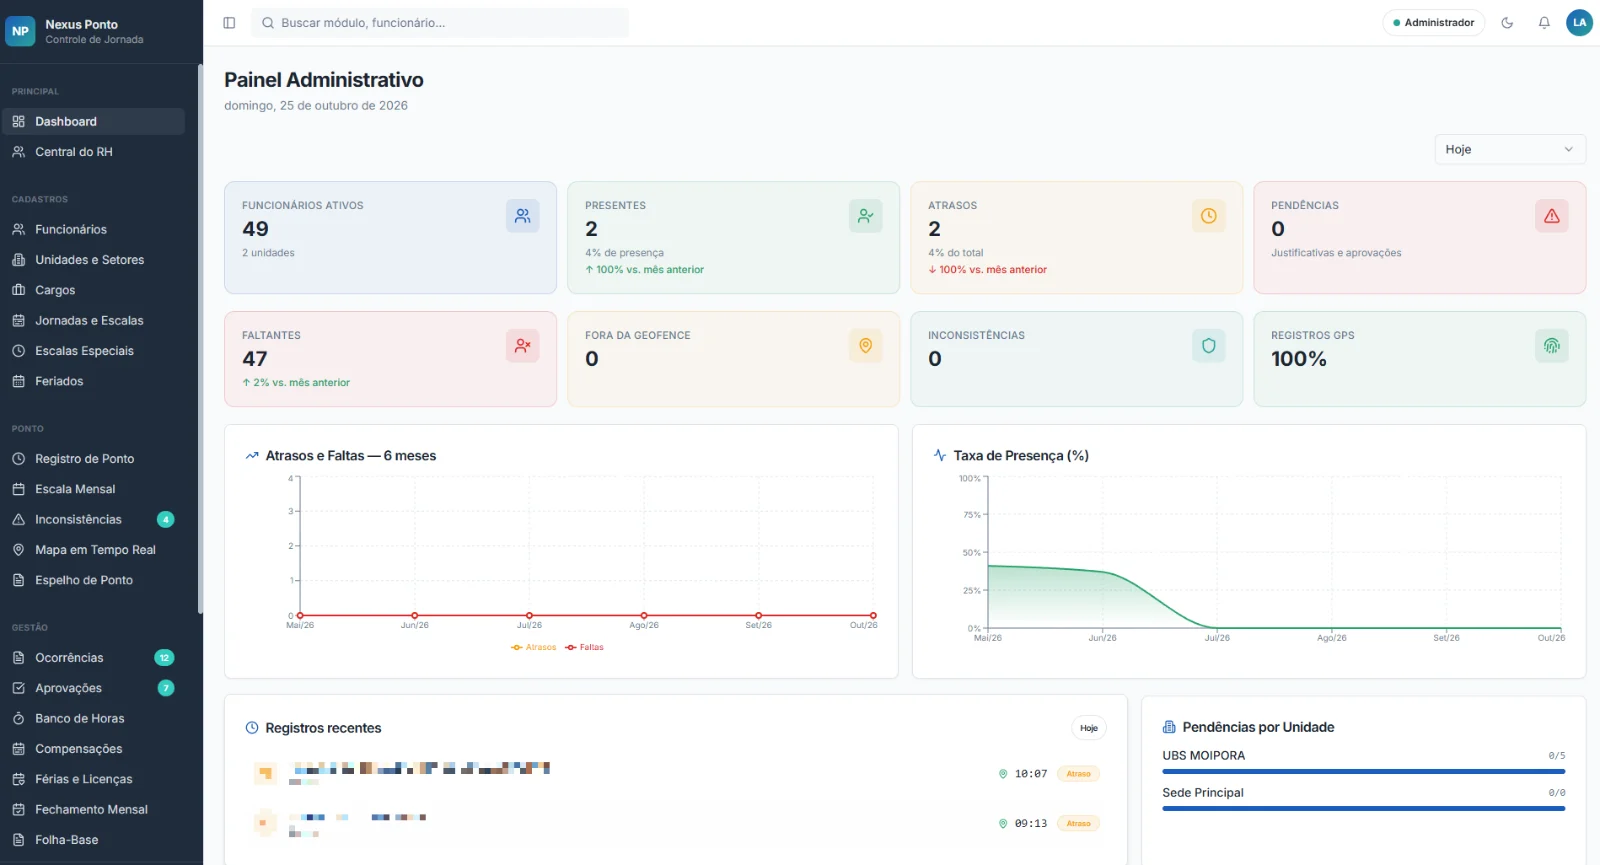The width and height of the screenshot is (1600, 865).
Task: Click the 10:07 record time
Action: point(1031,774)
